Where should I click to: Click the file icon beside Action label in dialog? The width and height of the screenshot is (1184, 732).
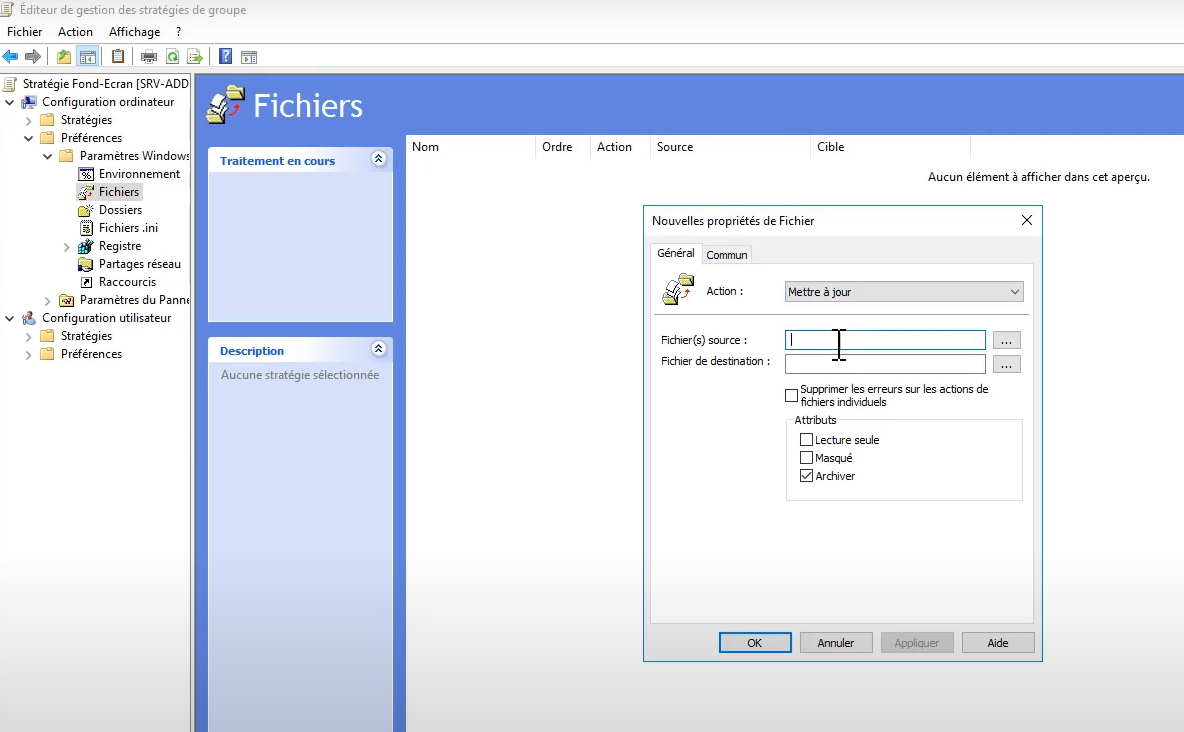point(678,289)
